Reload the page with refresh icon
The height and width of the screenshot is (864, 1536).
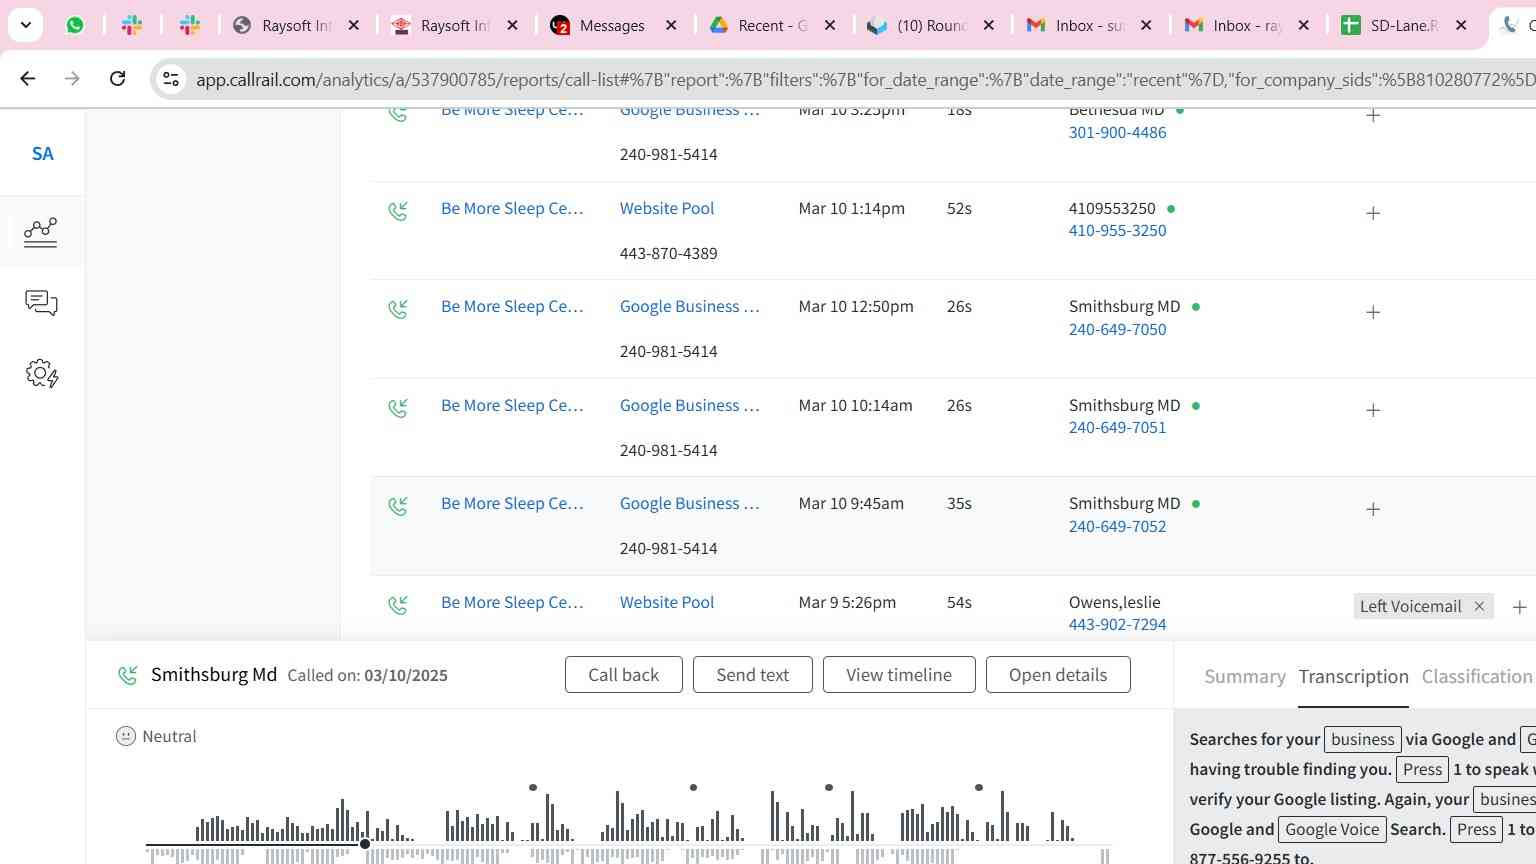point(117,78)
